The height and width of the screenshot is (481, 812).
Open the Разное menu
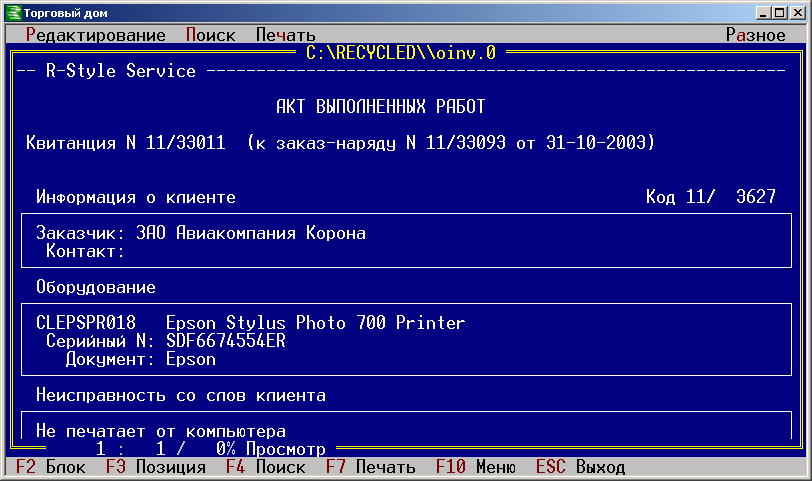pyautogui.click(x=756, y=35)
